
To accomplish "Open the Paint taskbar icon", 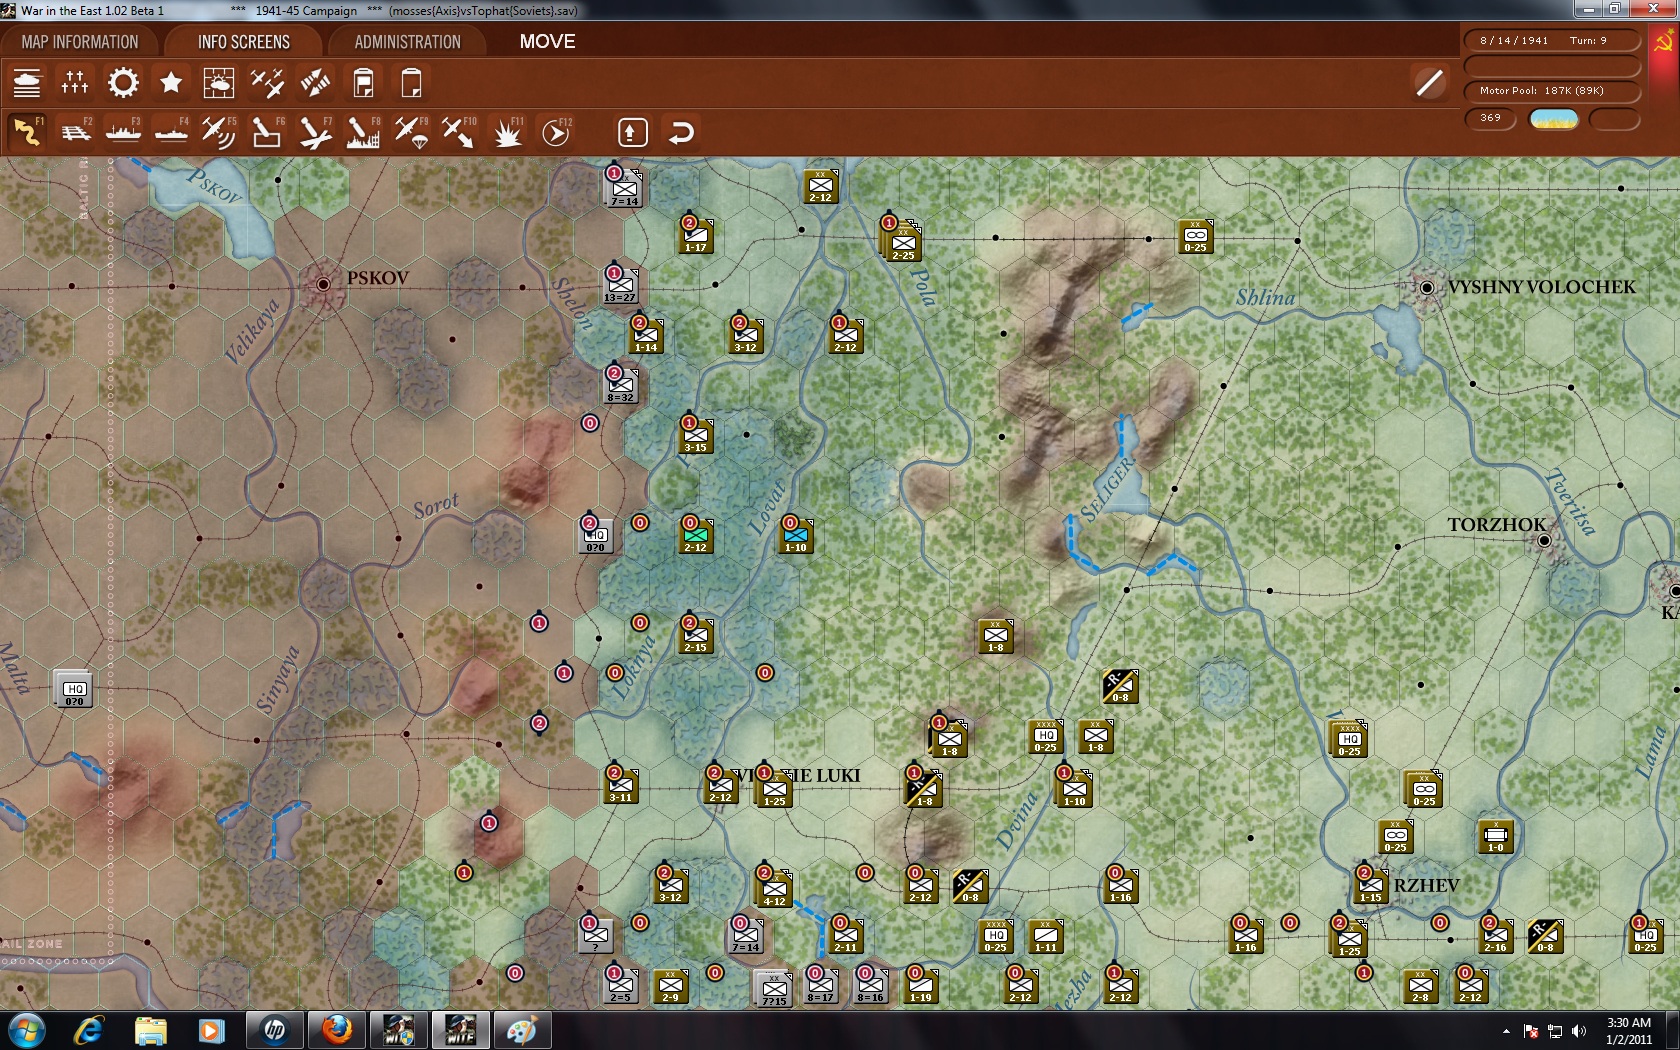I will pos(521,1030).
